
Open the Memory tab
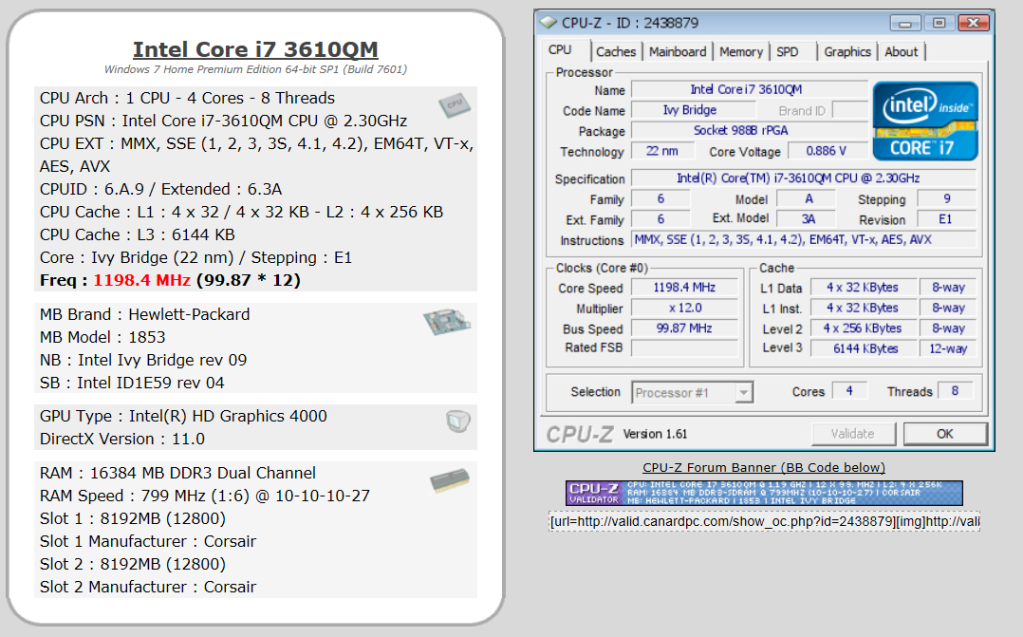(x=741, y=52)
